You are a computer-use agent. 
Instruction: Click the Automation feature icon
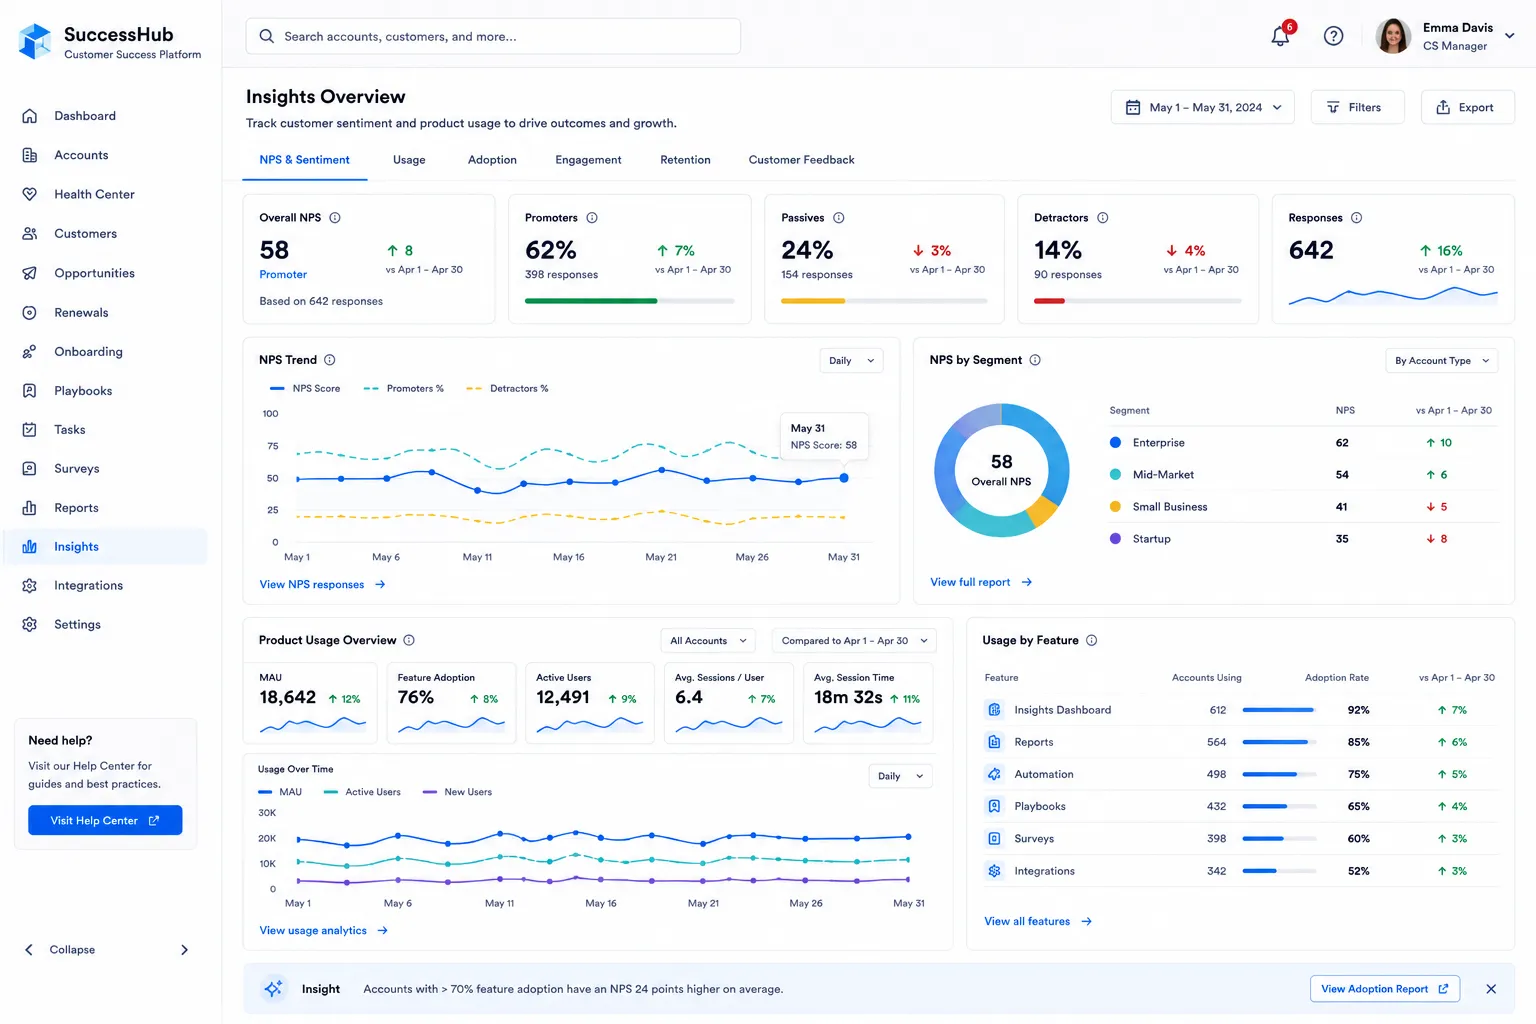(x=994, y=774)
